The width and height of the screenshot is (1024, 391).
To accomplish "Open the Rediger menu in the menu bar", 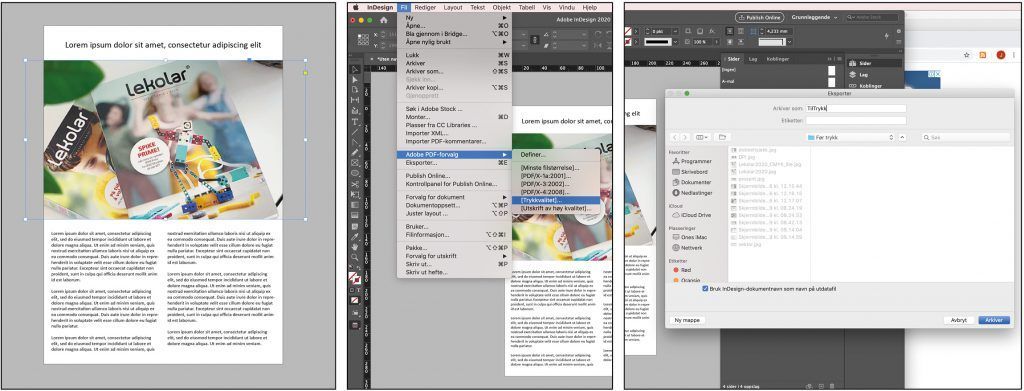I will click(425, 7).
